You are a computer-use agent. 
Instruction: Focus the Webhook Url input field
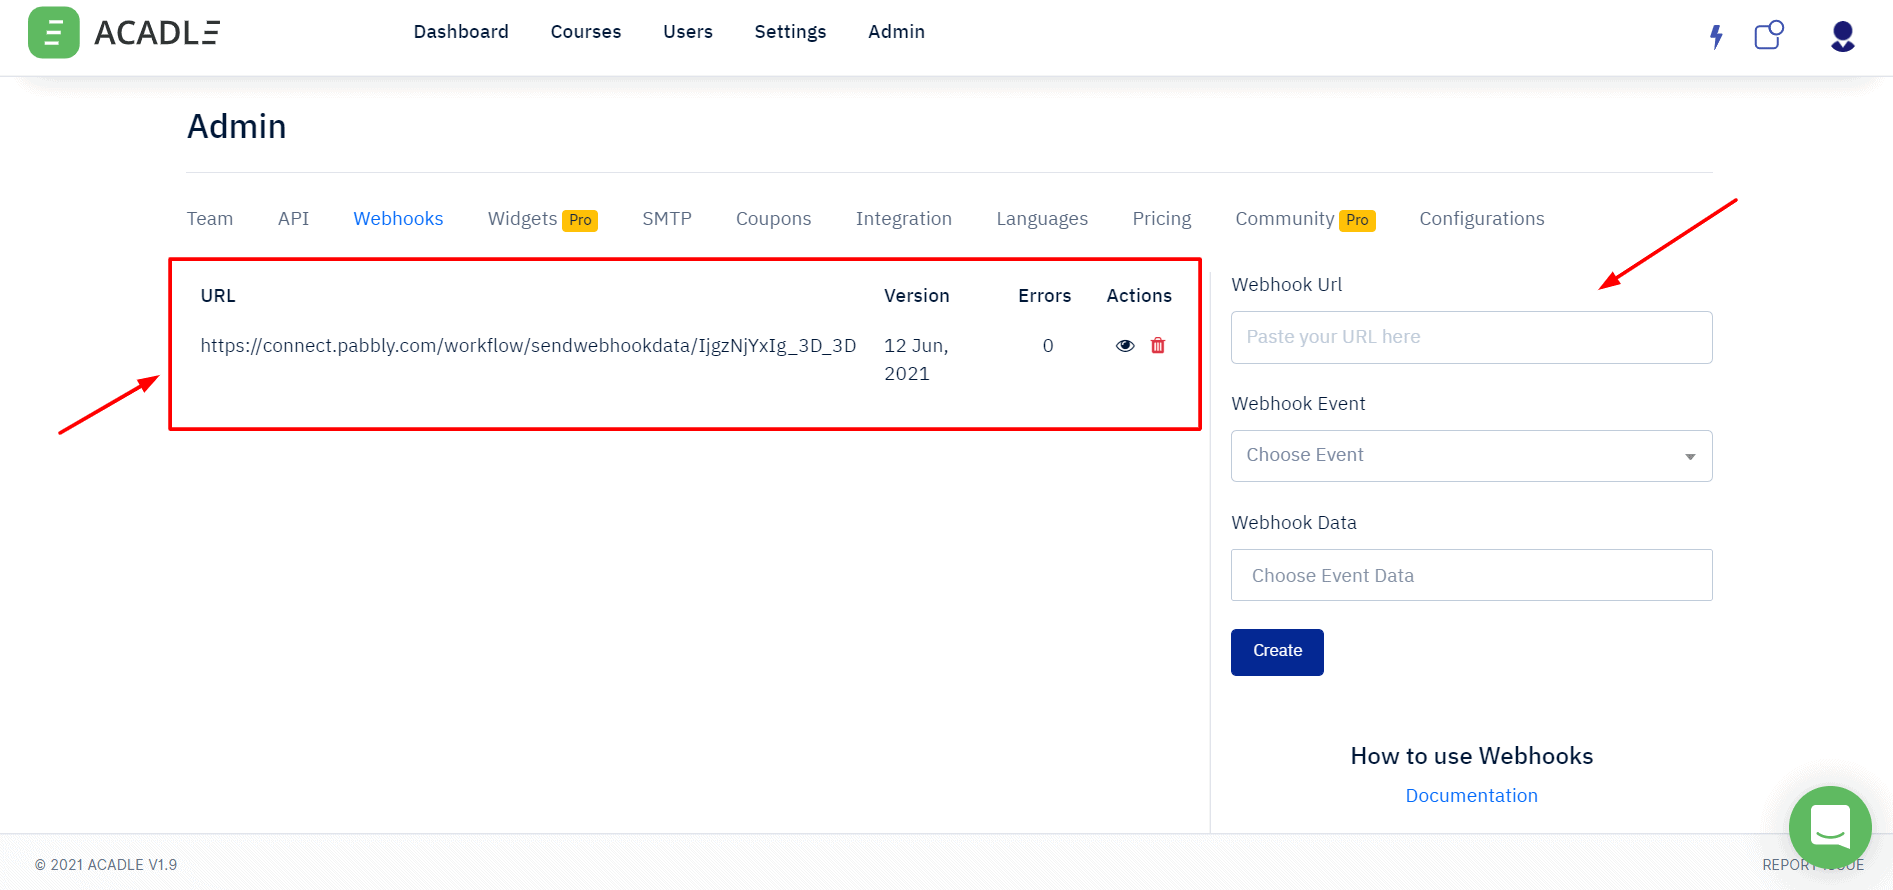(1471, 338)
